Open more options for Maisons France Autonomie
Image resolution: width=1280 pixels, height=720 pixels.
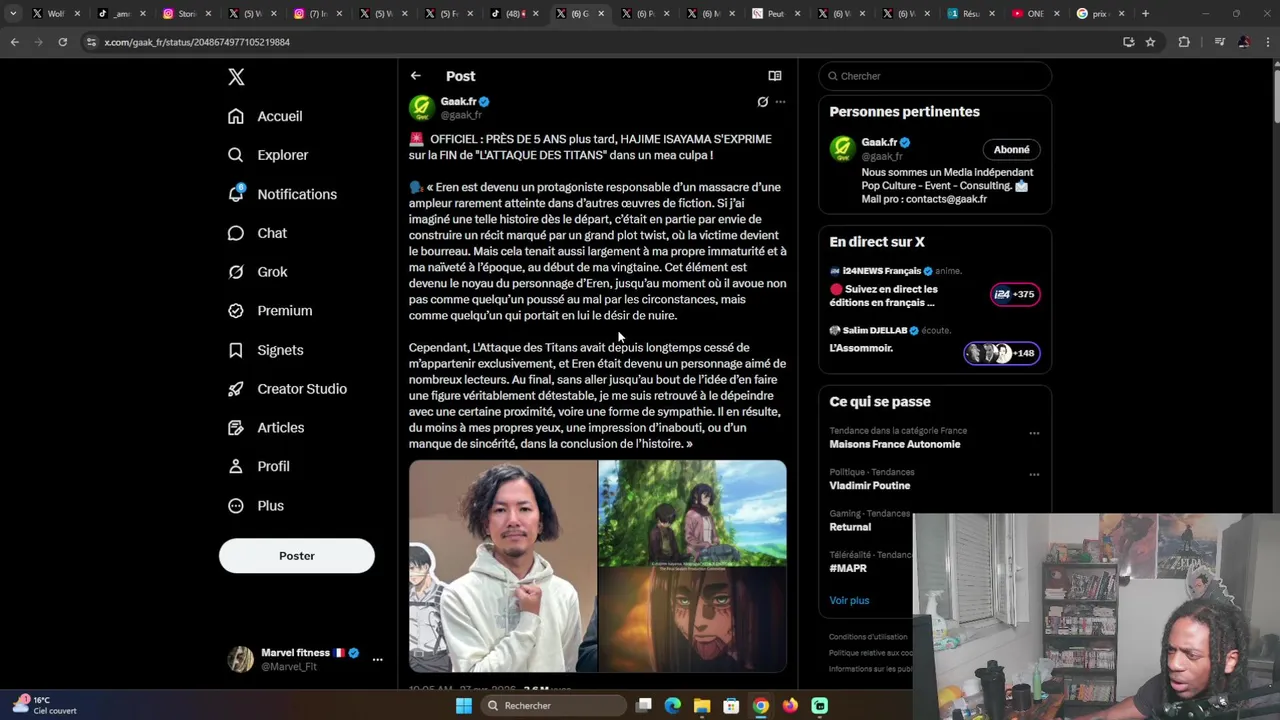tap(1034, 433)
